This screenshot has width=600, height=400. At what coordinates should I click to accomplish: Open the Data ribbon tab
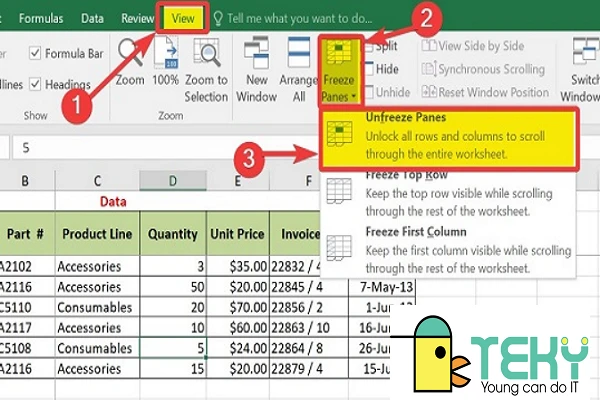92,18
